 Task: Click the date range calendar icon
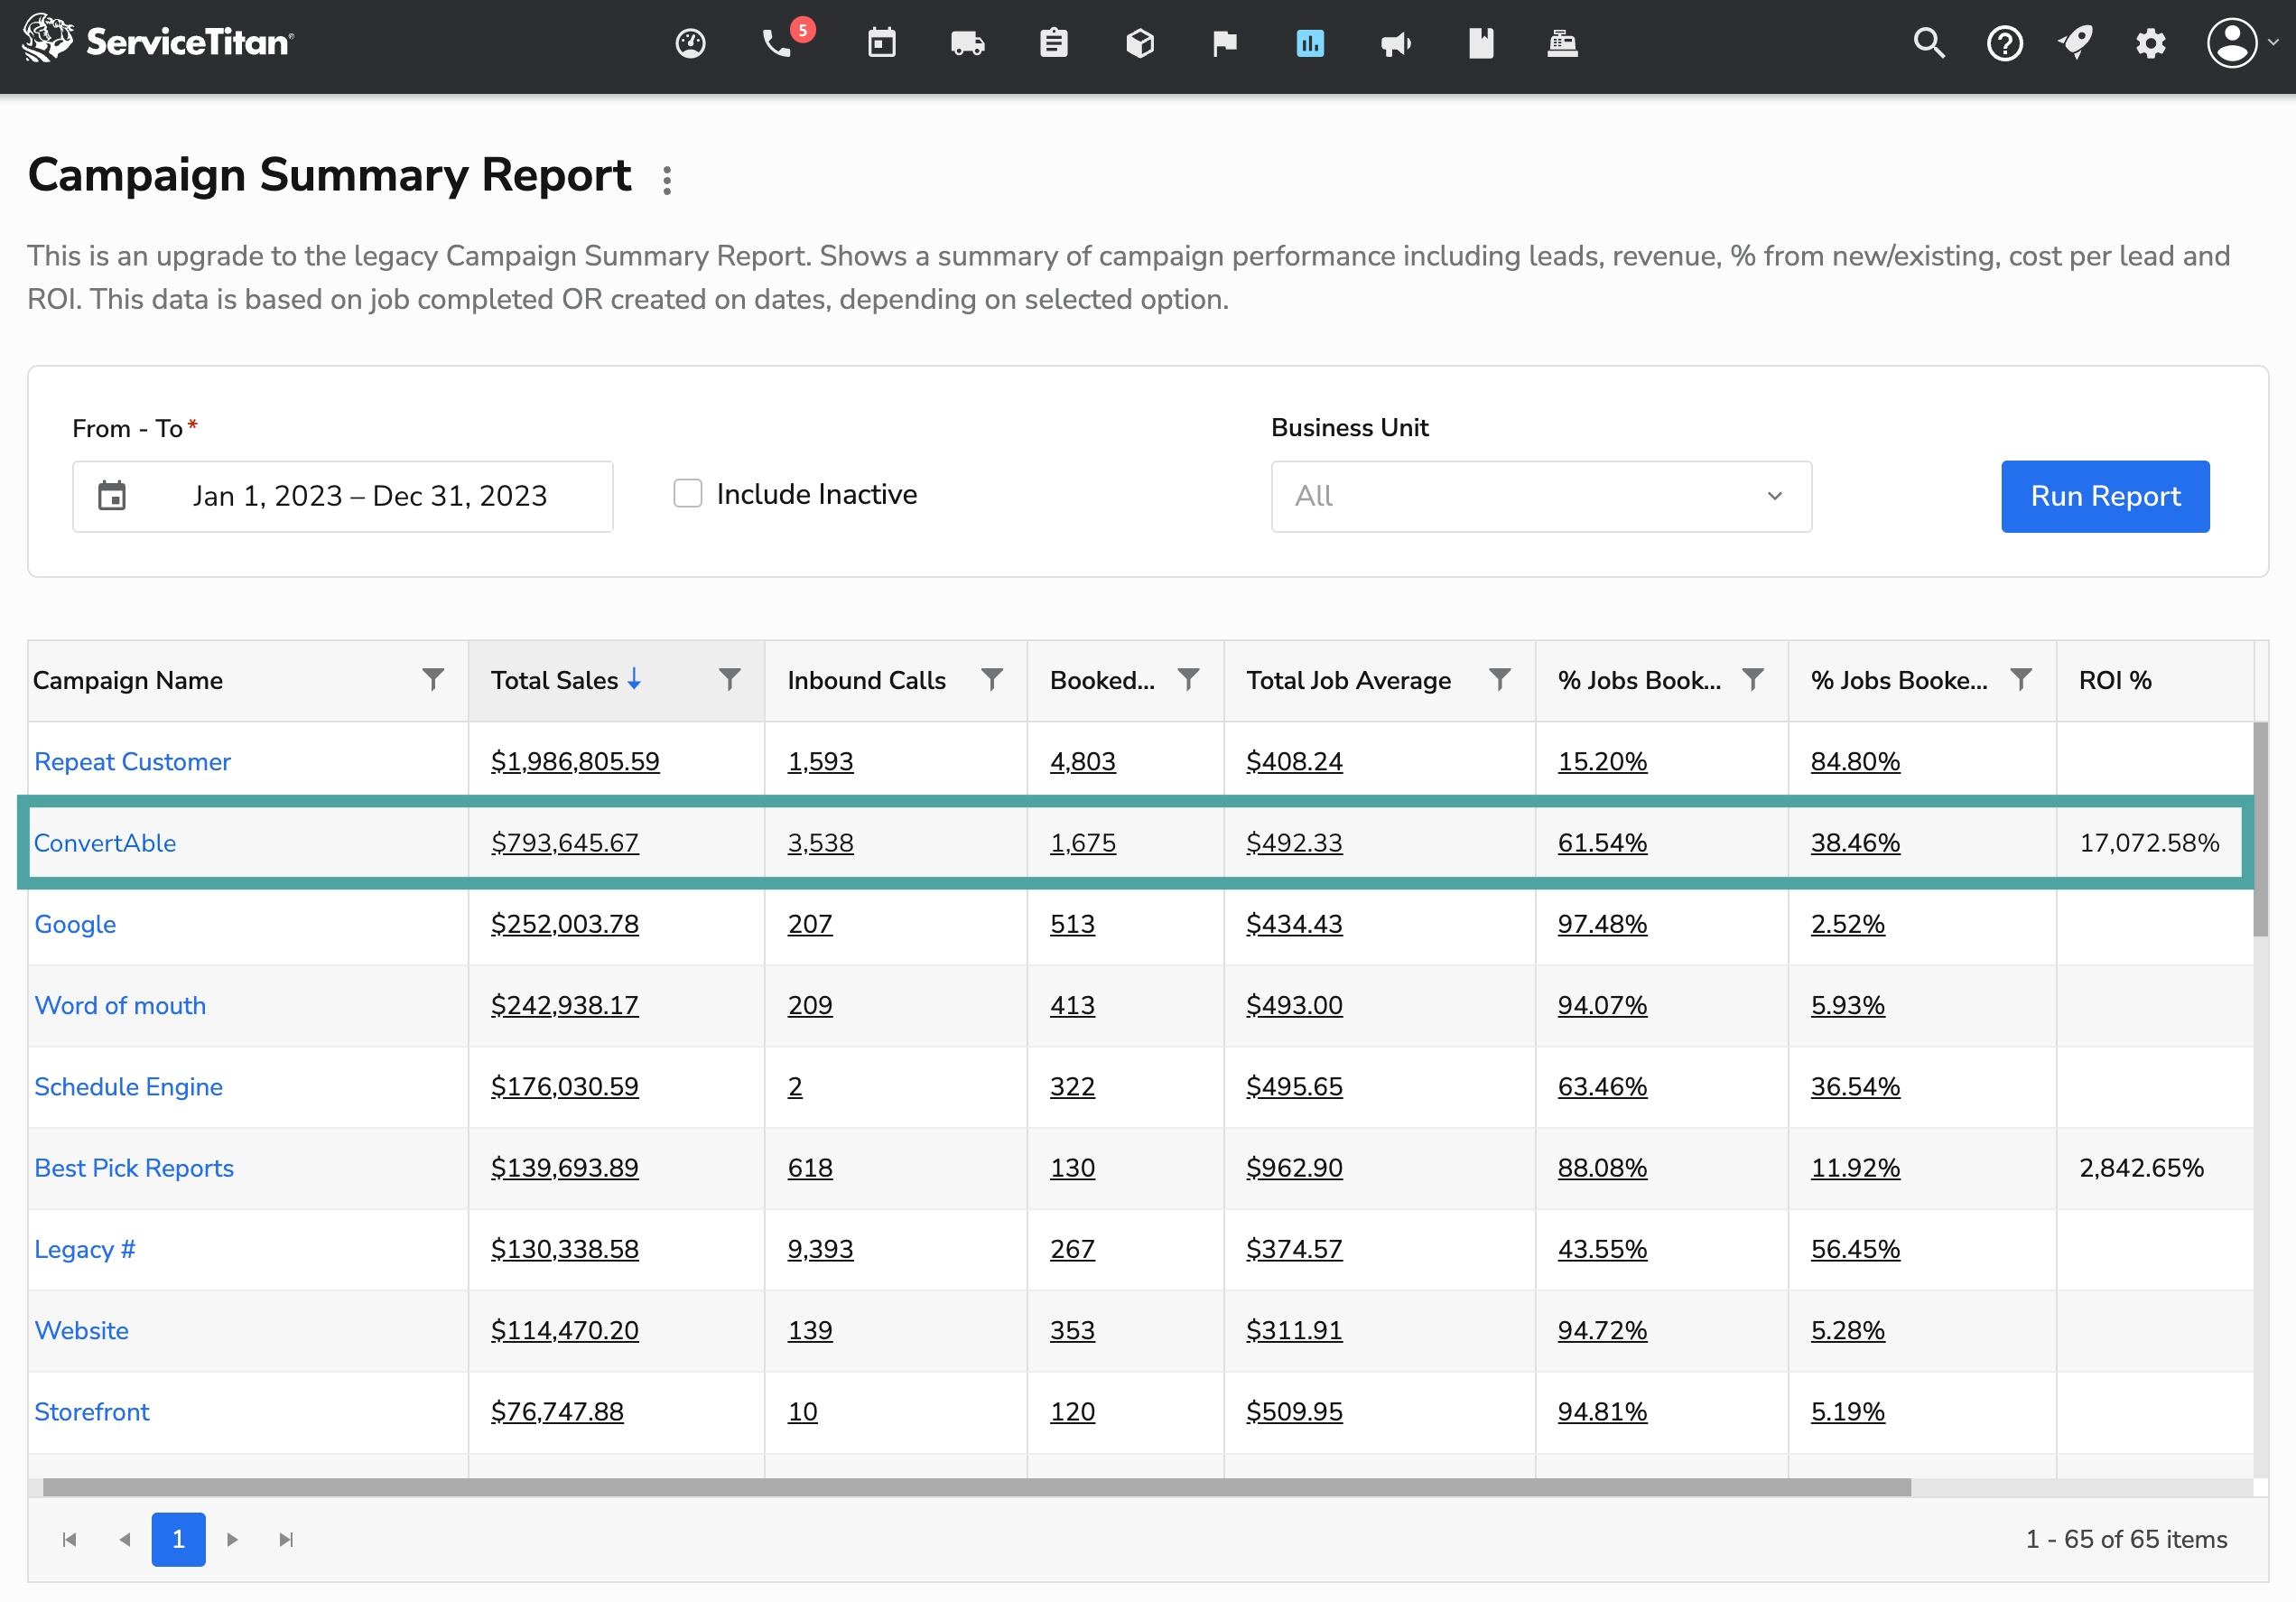click(112, 496)
